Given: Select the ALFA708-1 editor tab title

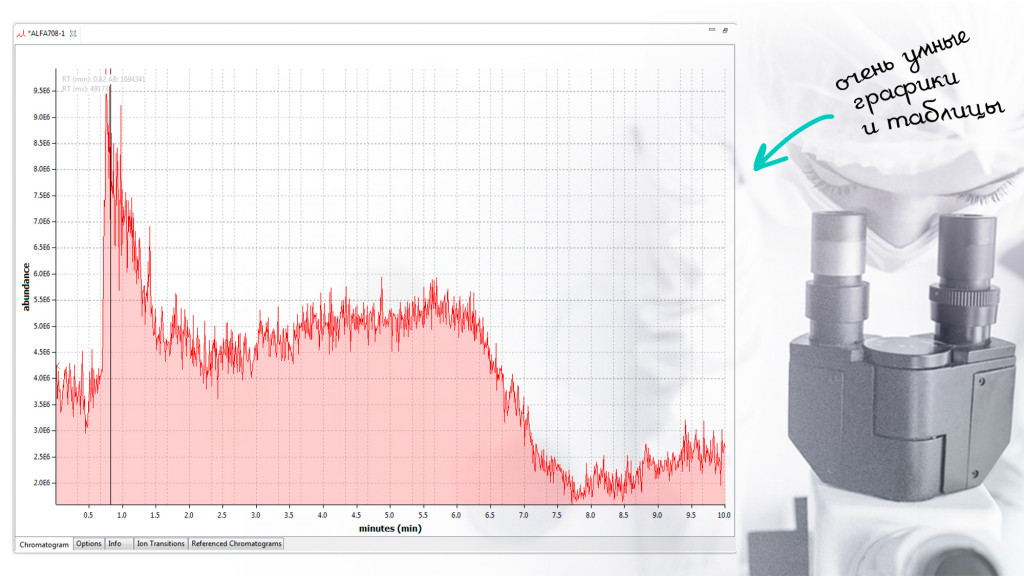Looking at the screenshot, I should pos(47,33).
